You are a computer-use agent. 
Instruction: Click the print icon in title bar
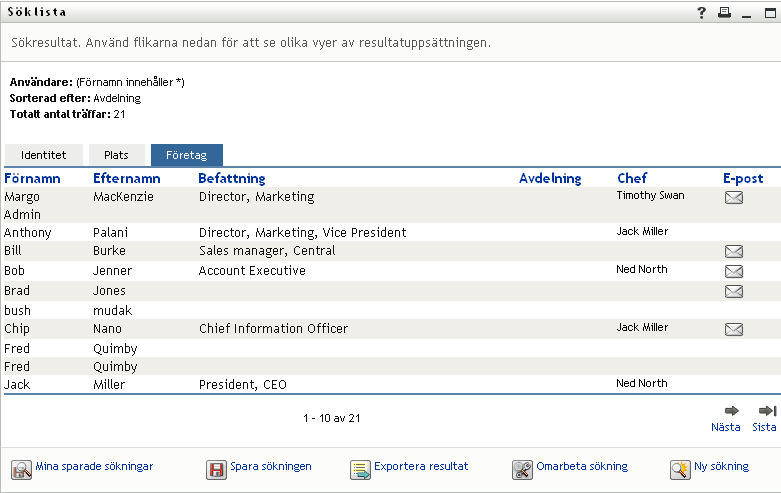tap(724, 12)
